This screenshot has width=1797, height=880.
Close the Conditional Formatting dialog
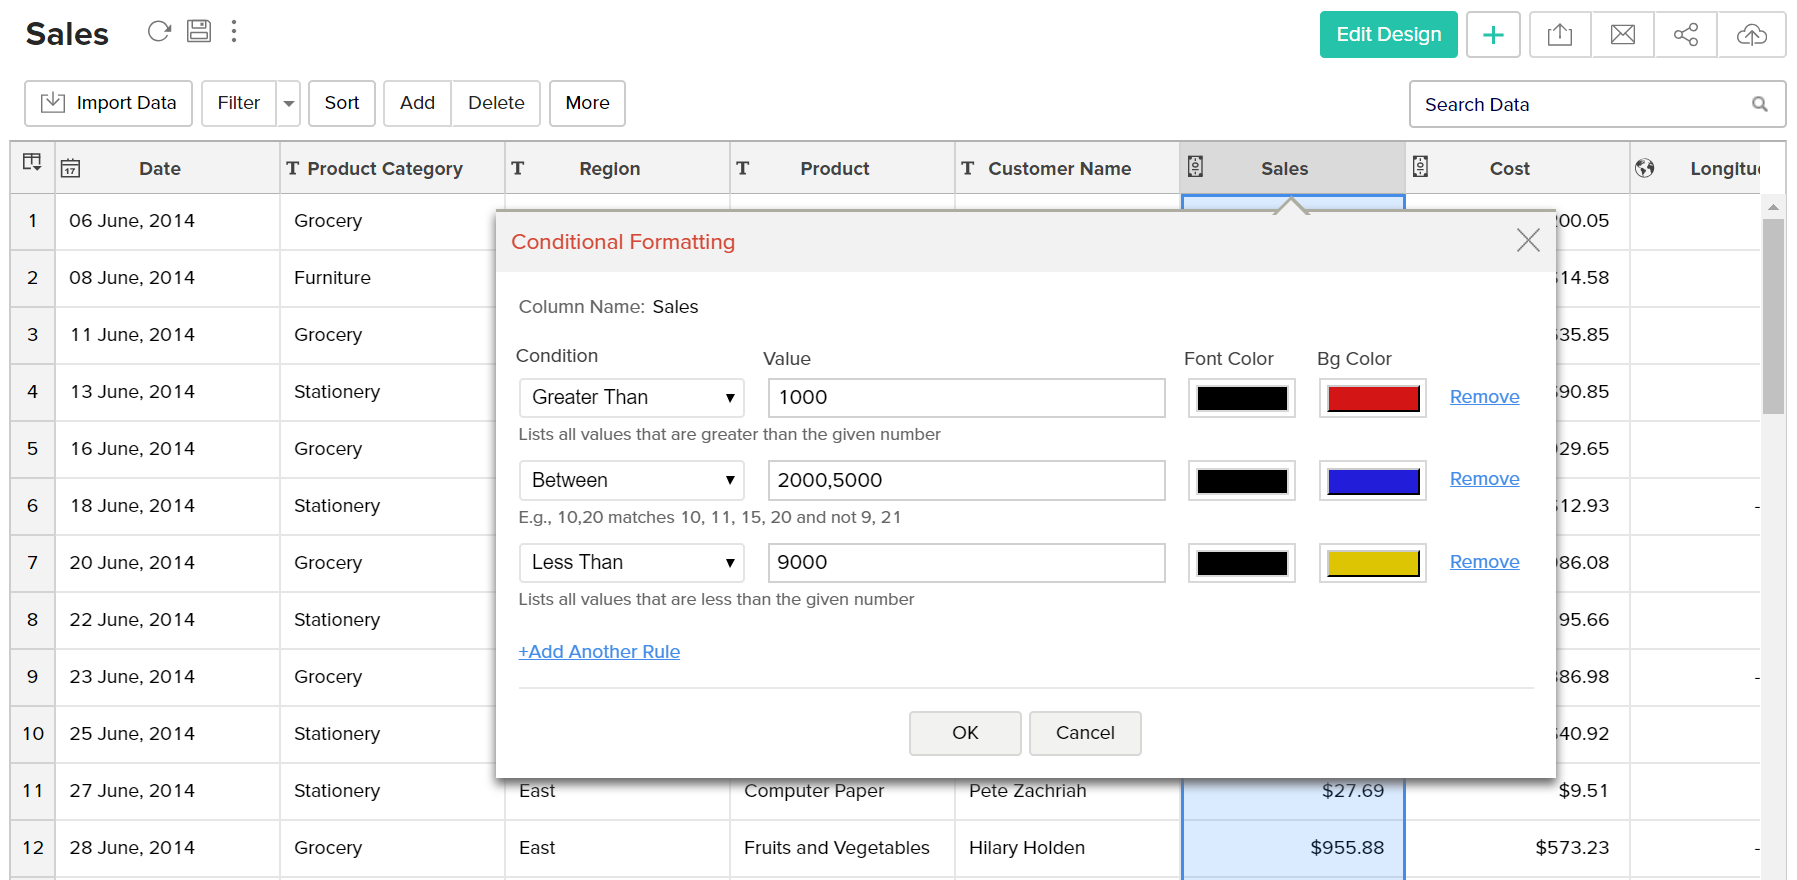(1527, 240)
